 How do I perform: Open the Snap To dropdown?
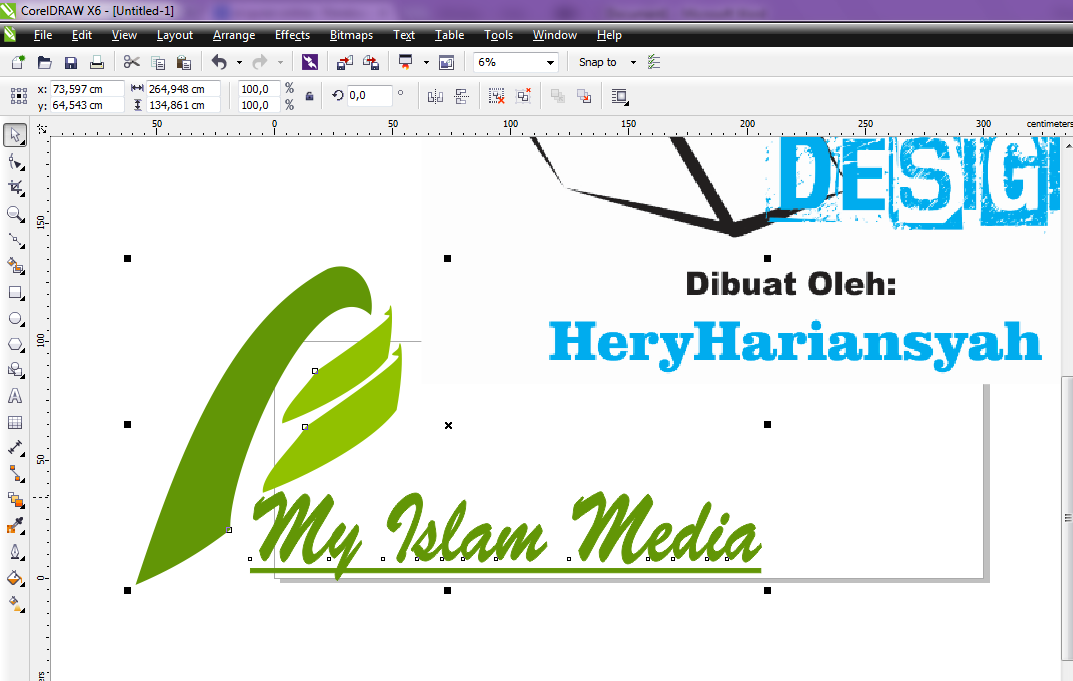pos(633,62)
